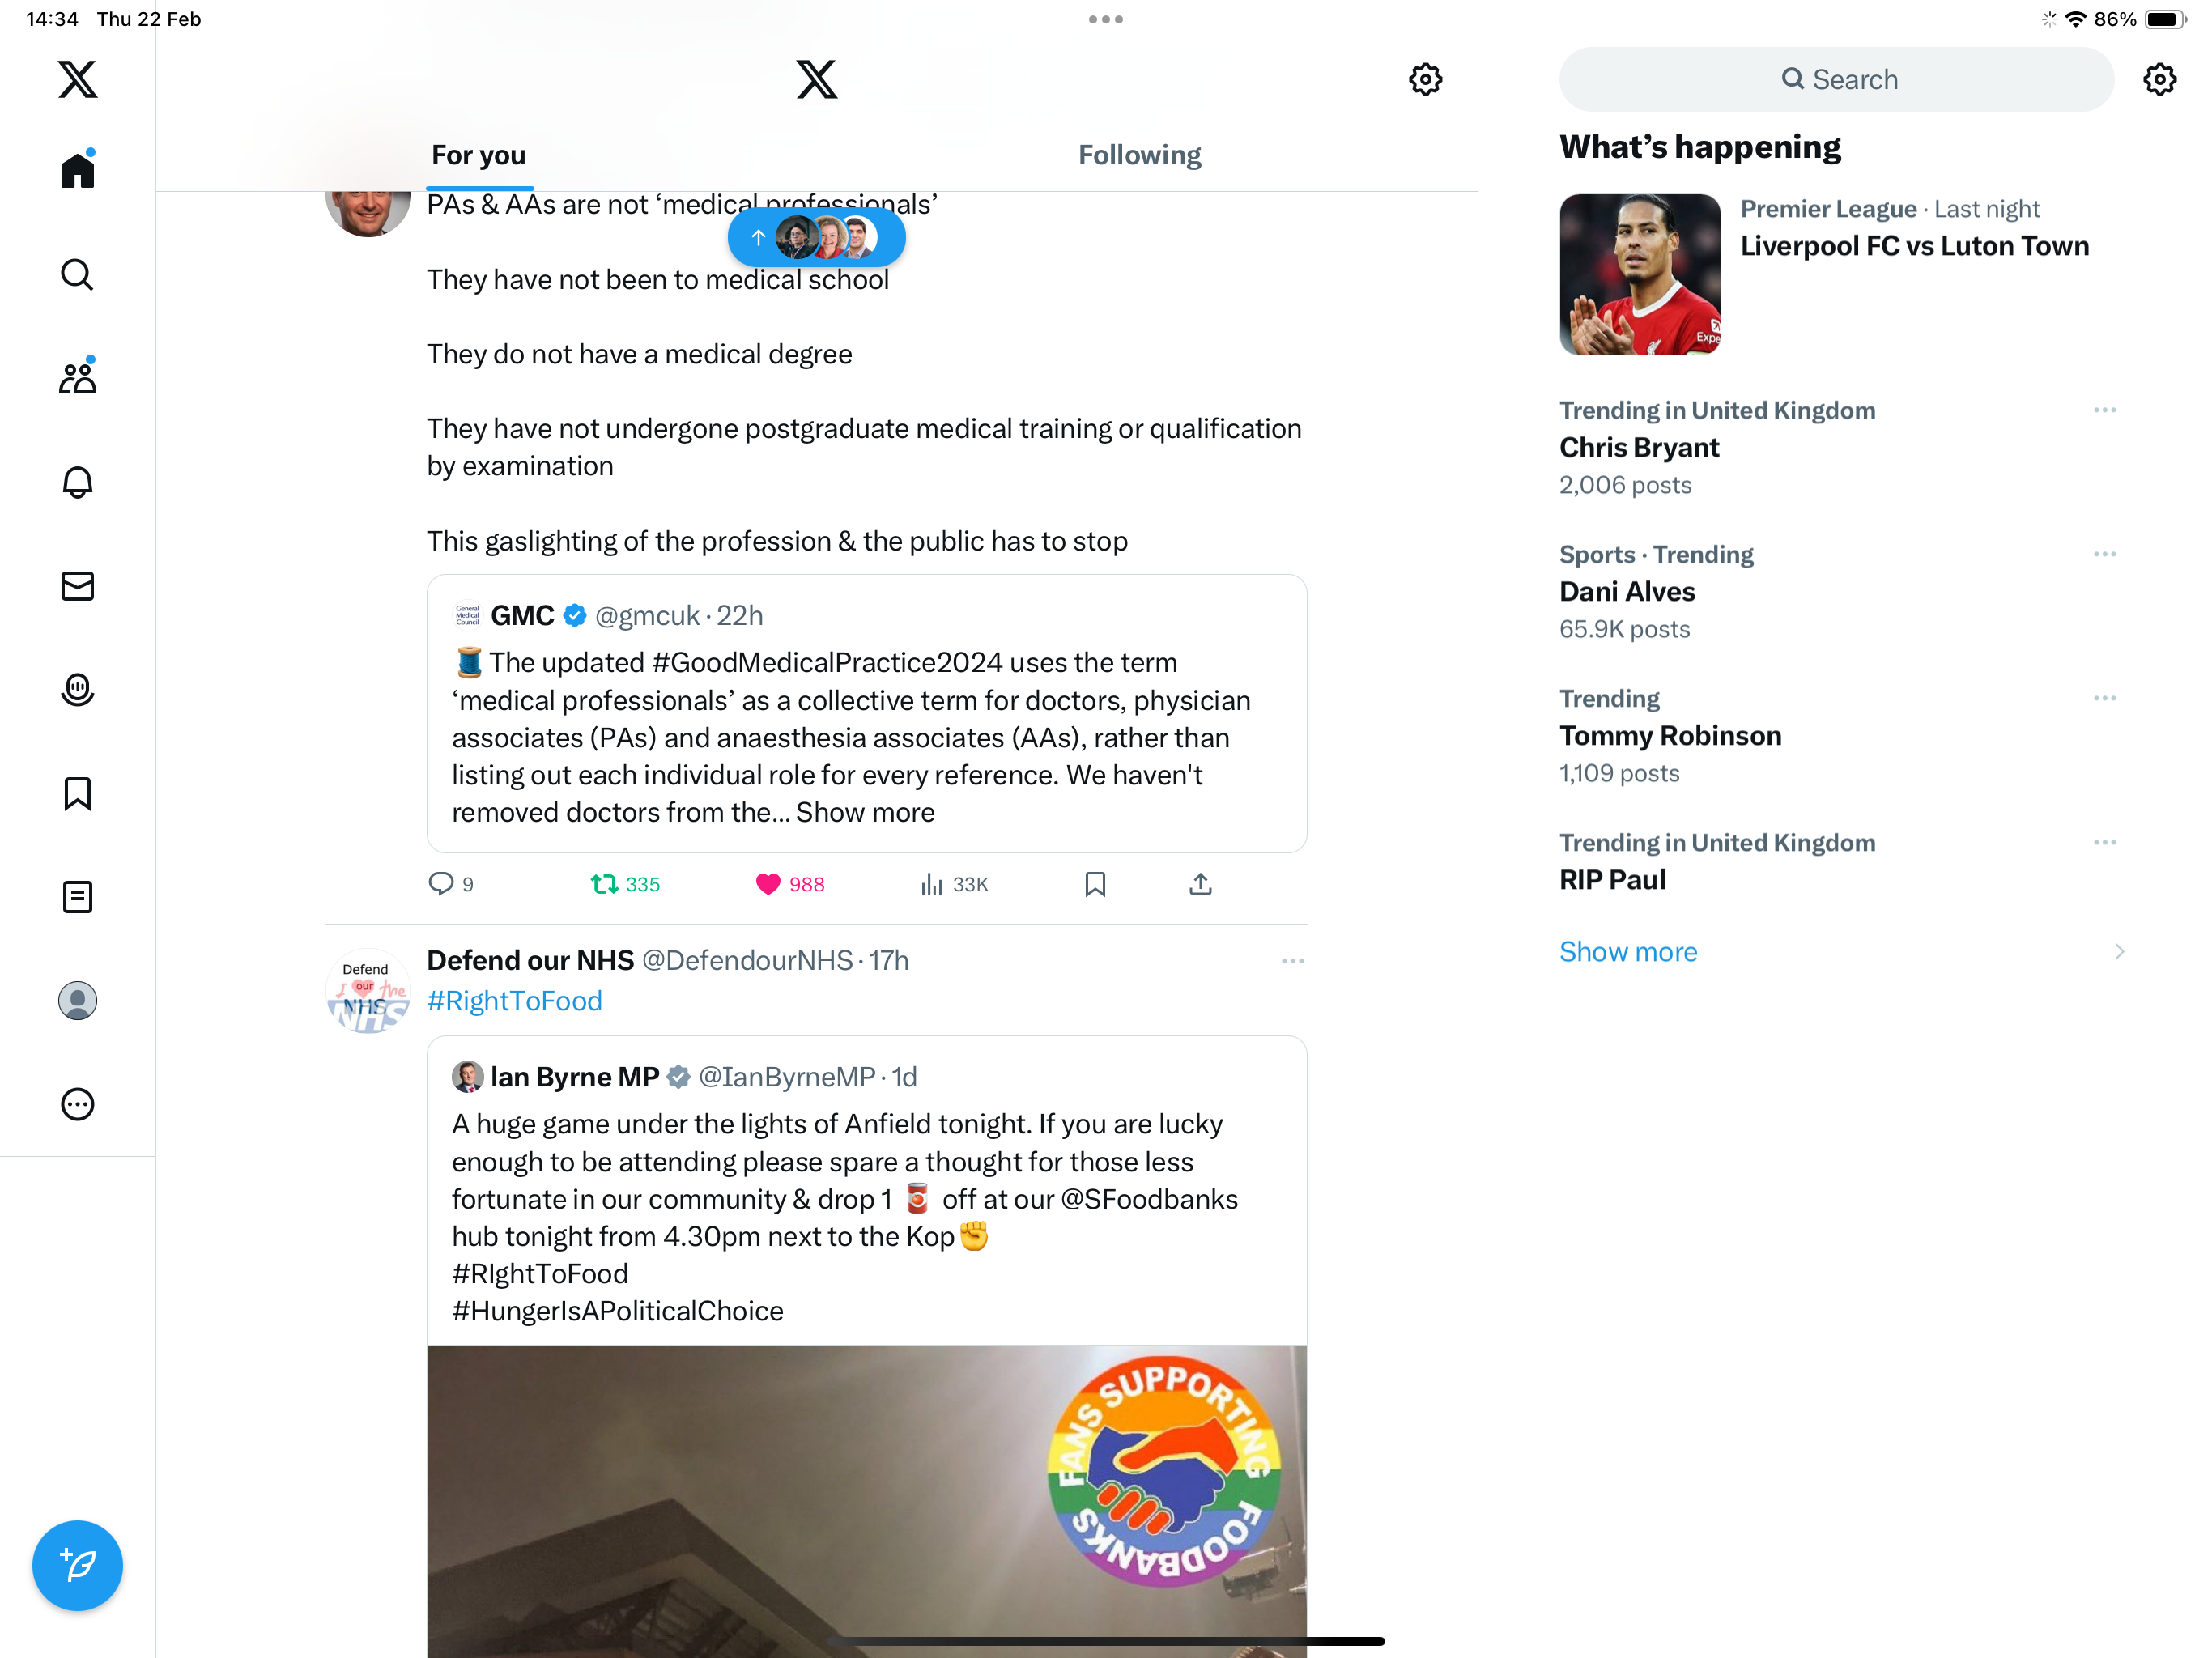Open the #RightToFood hashtag link
Viewport: 2212px width, 1658px height.
click(514, 1001)
